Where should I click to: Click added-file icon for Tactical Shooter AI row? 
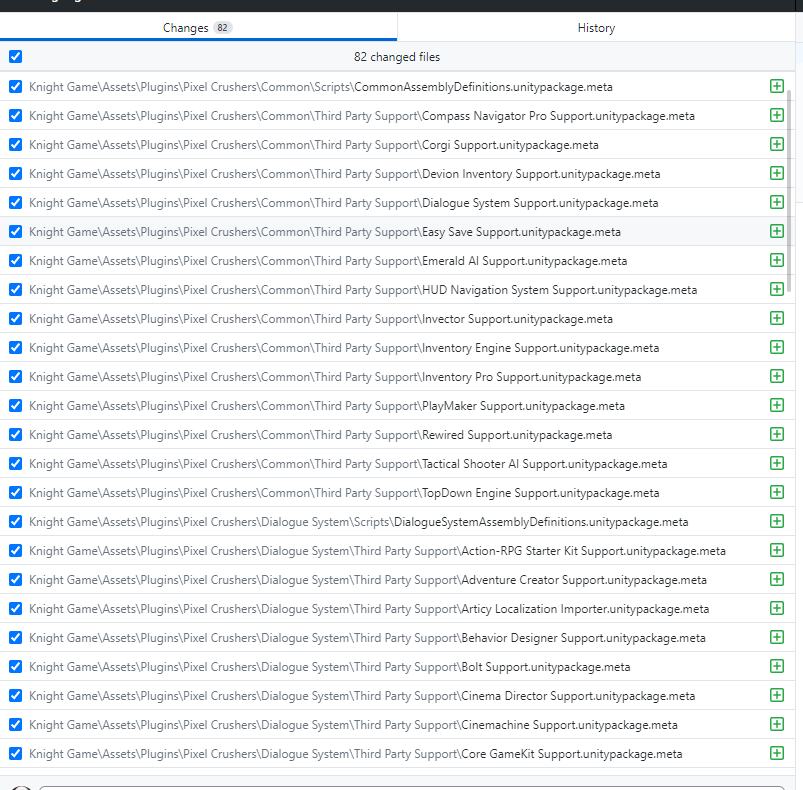click(777, 463)
